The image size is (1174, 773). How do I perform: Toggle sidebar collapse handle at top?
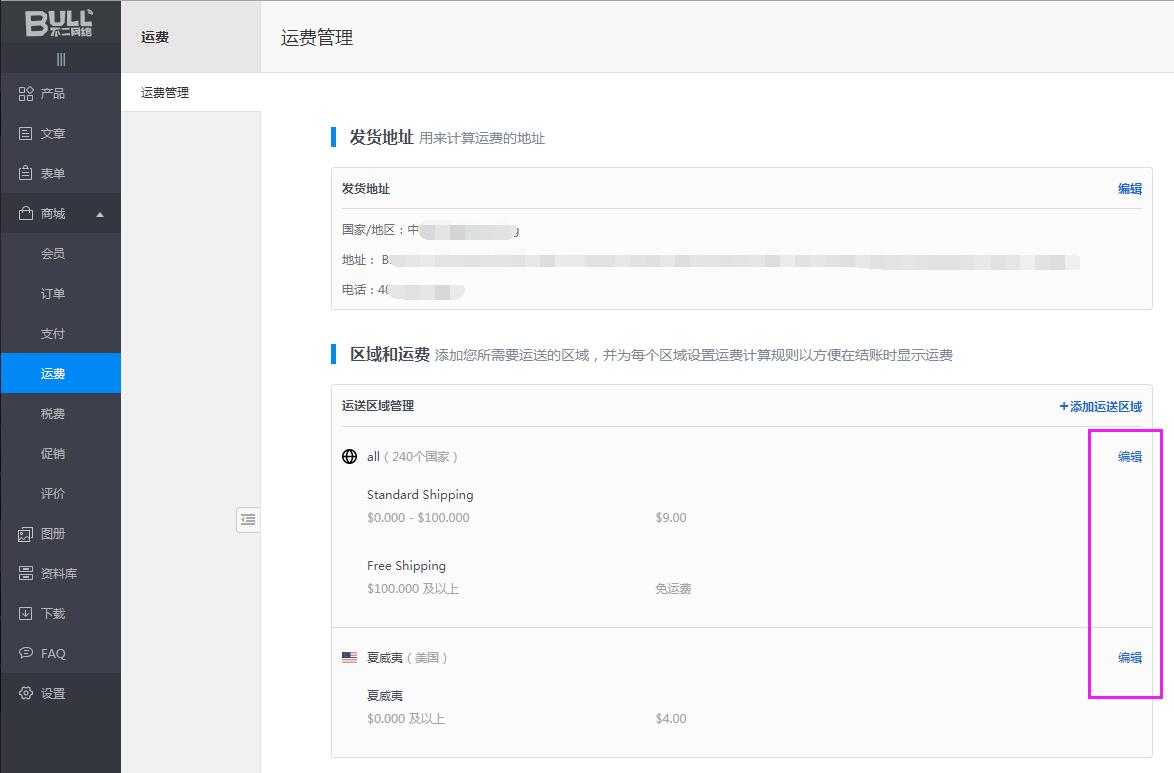pyautogui.click(x=60, y=59)
